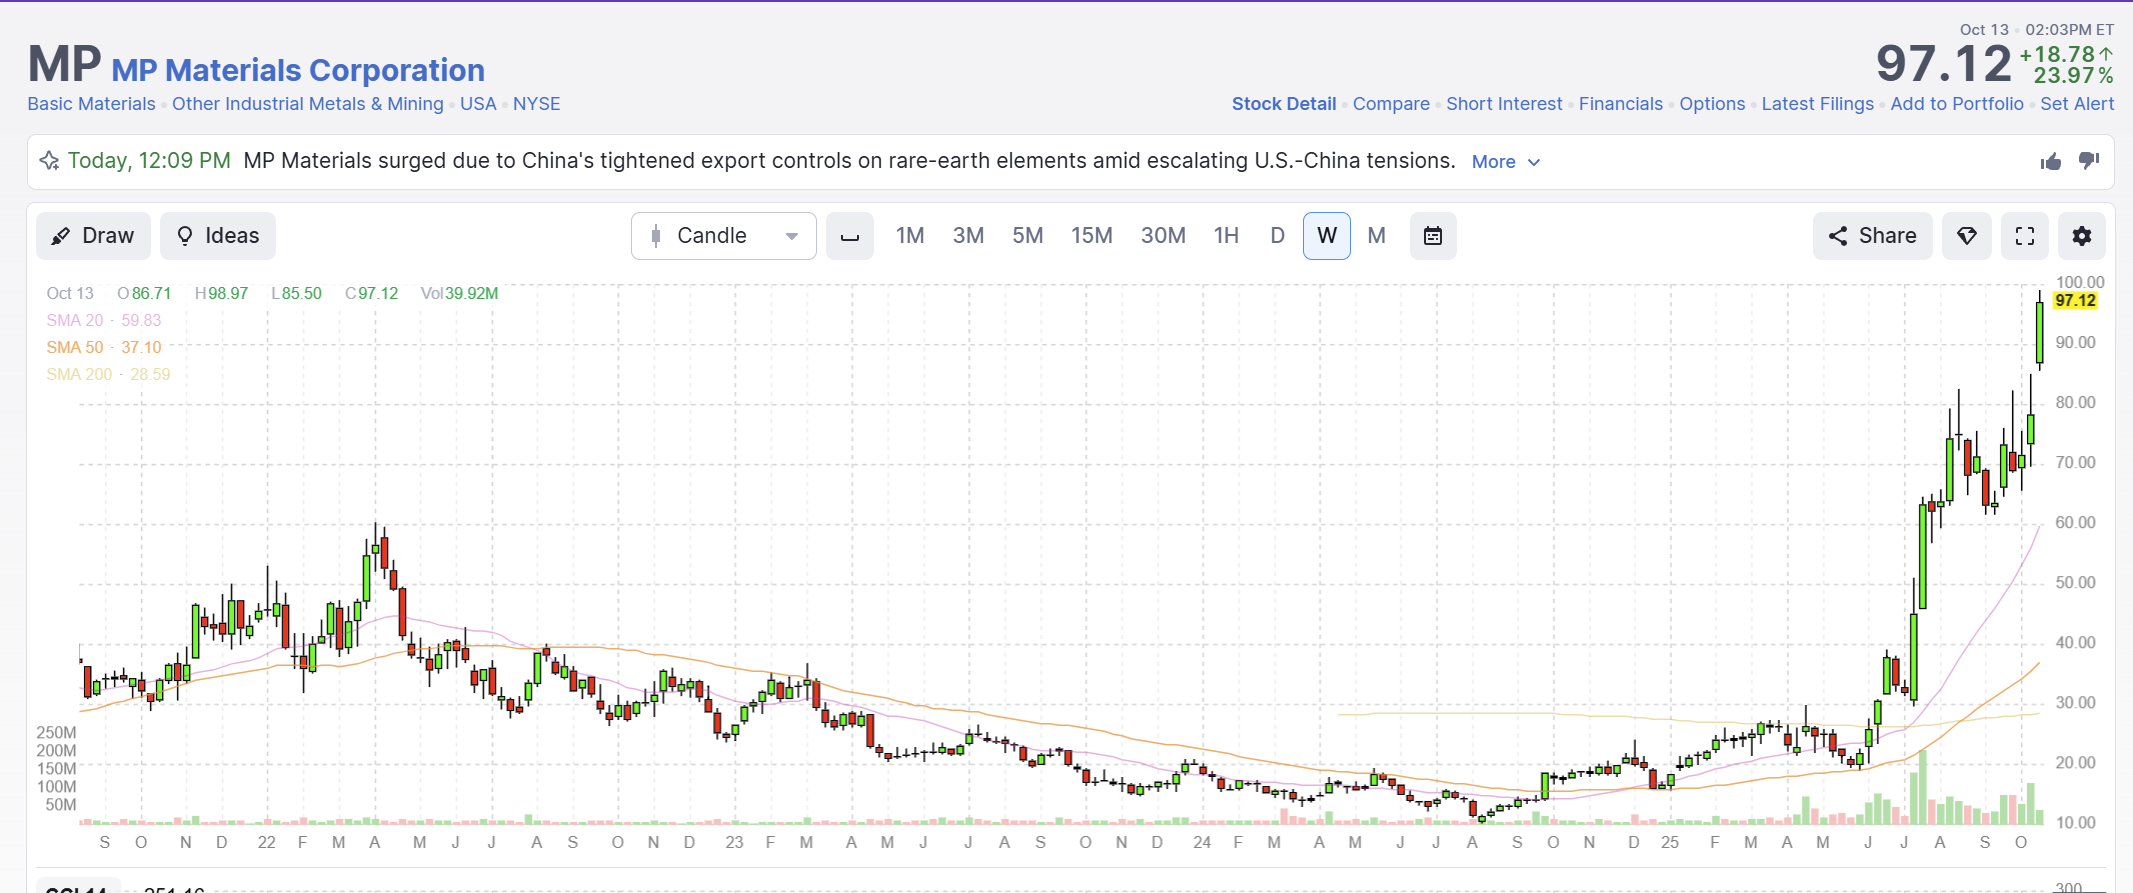
Task: Open Other Industrial Metals & Mining link
Action: point(308,104)
